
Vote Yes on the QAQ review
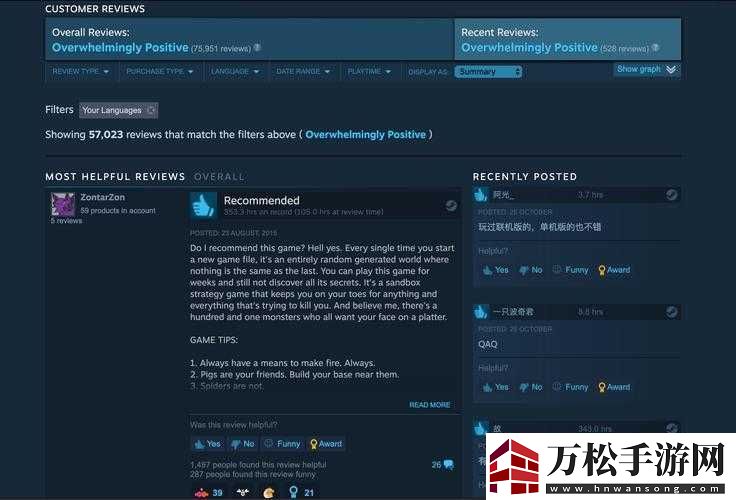(496, 387)
